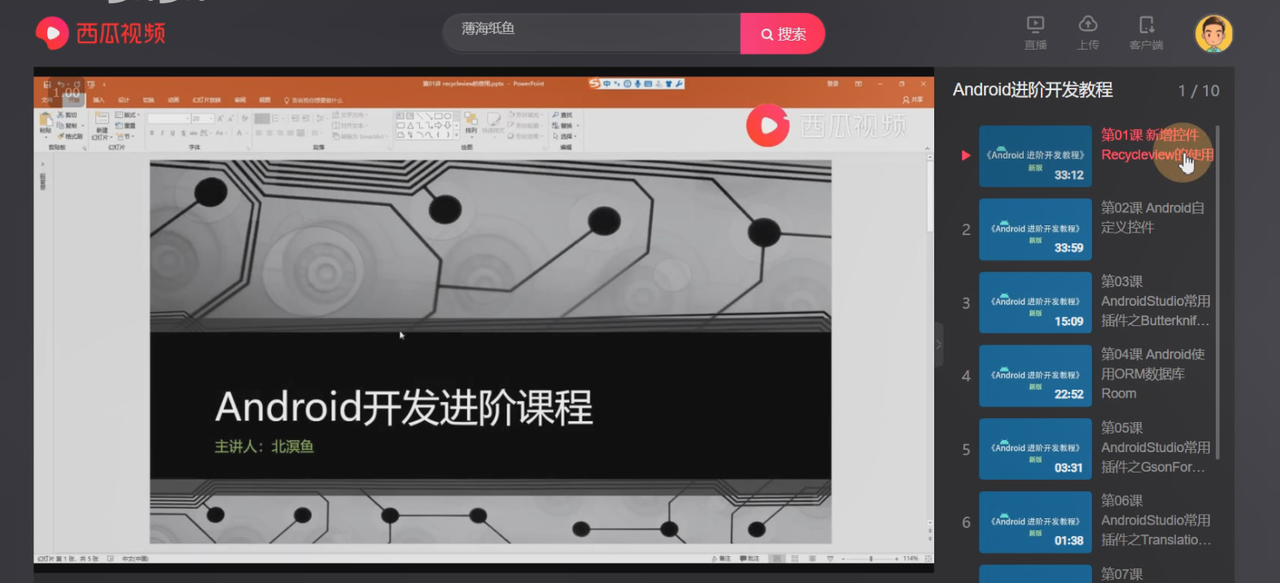The width and height of the screenshot is (1280, 583).
Task: Toggle PowerPoint 备注 notes pane
Action: [722, 559]
